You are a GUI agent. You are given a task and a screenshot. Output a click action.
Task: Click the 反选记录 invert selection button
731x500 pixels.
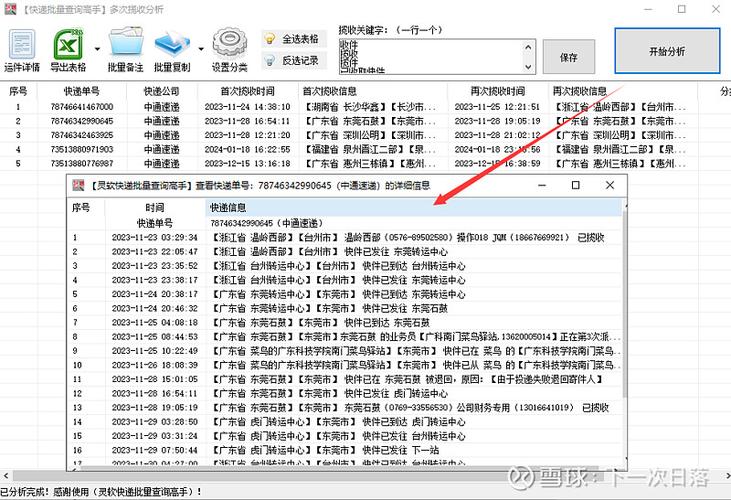[293, 61]
